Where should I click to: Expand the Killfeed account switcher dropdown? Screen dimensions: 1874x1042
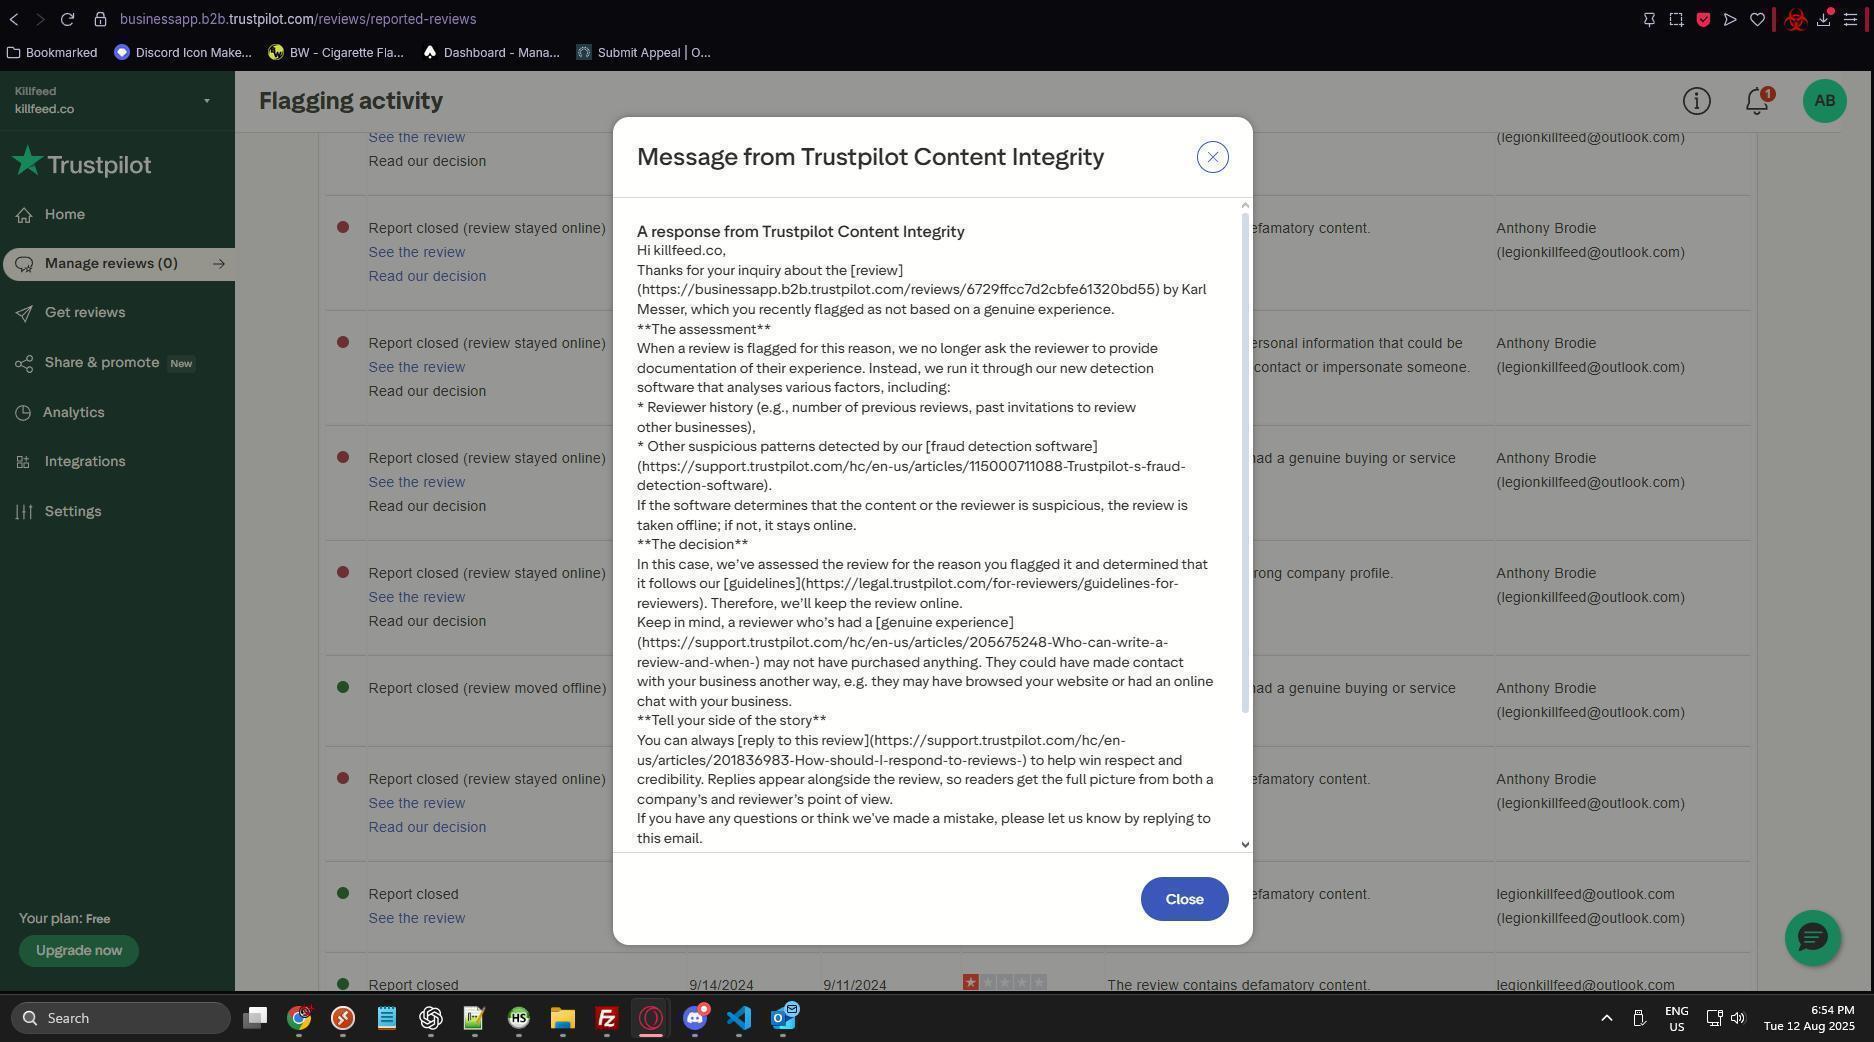pos(207,100)
